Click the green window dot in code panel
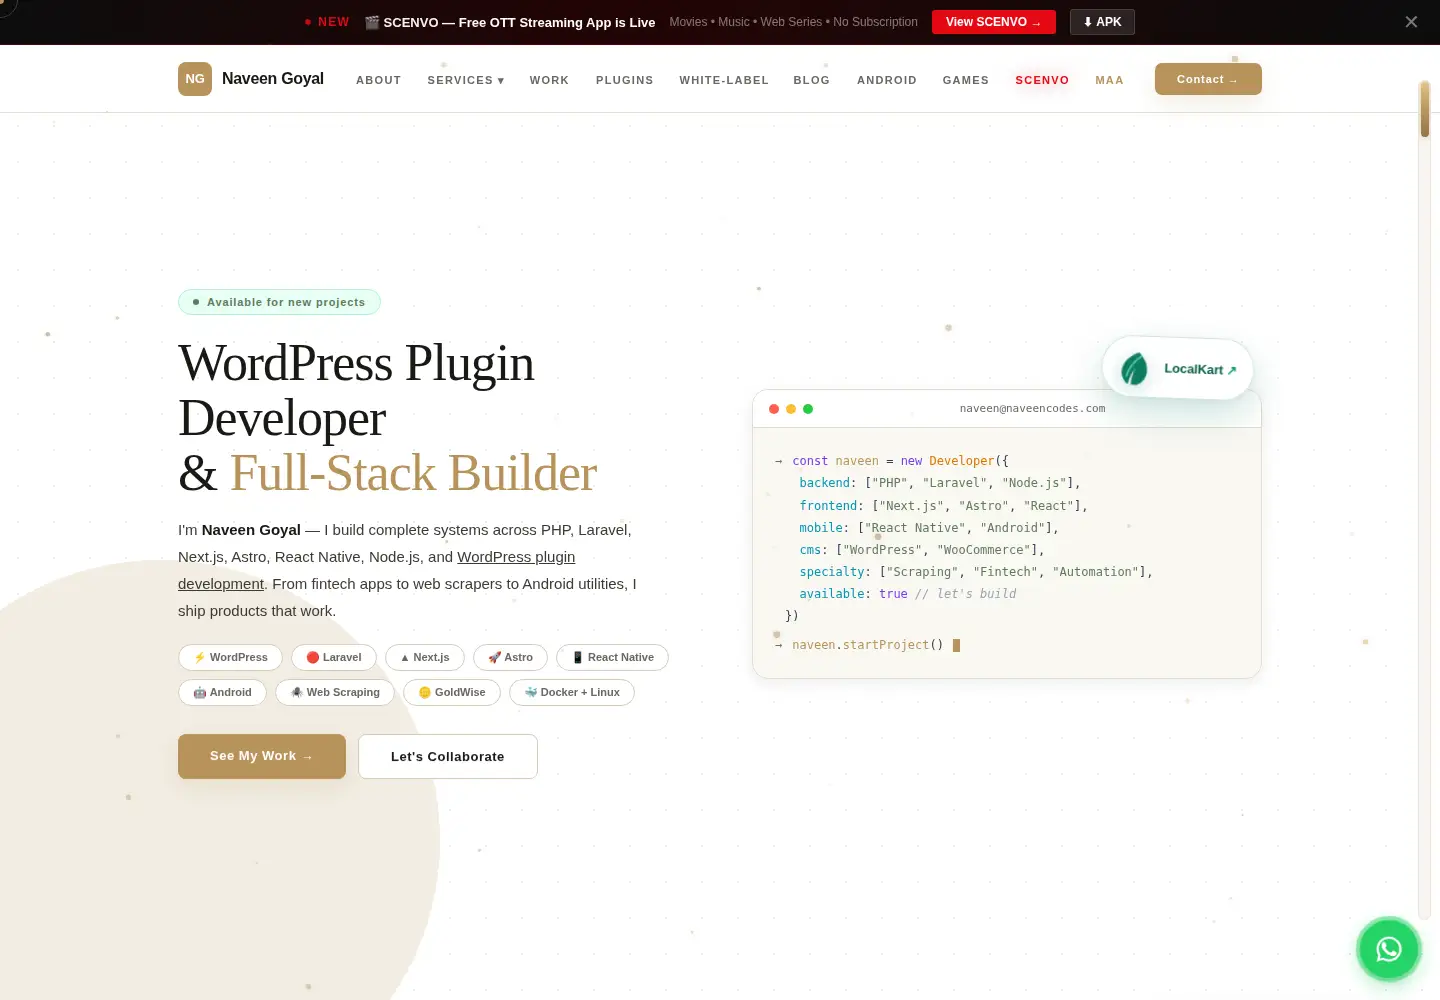 click(808, 409)
